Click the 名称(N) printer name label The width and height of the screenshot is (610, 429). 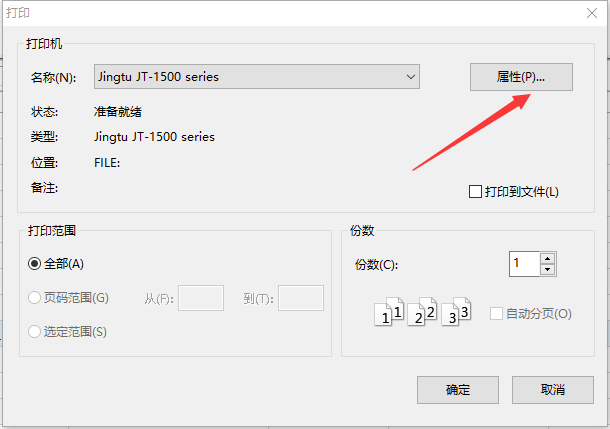pos(52,77)
